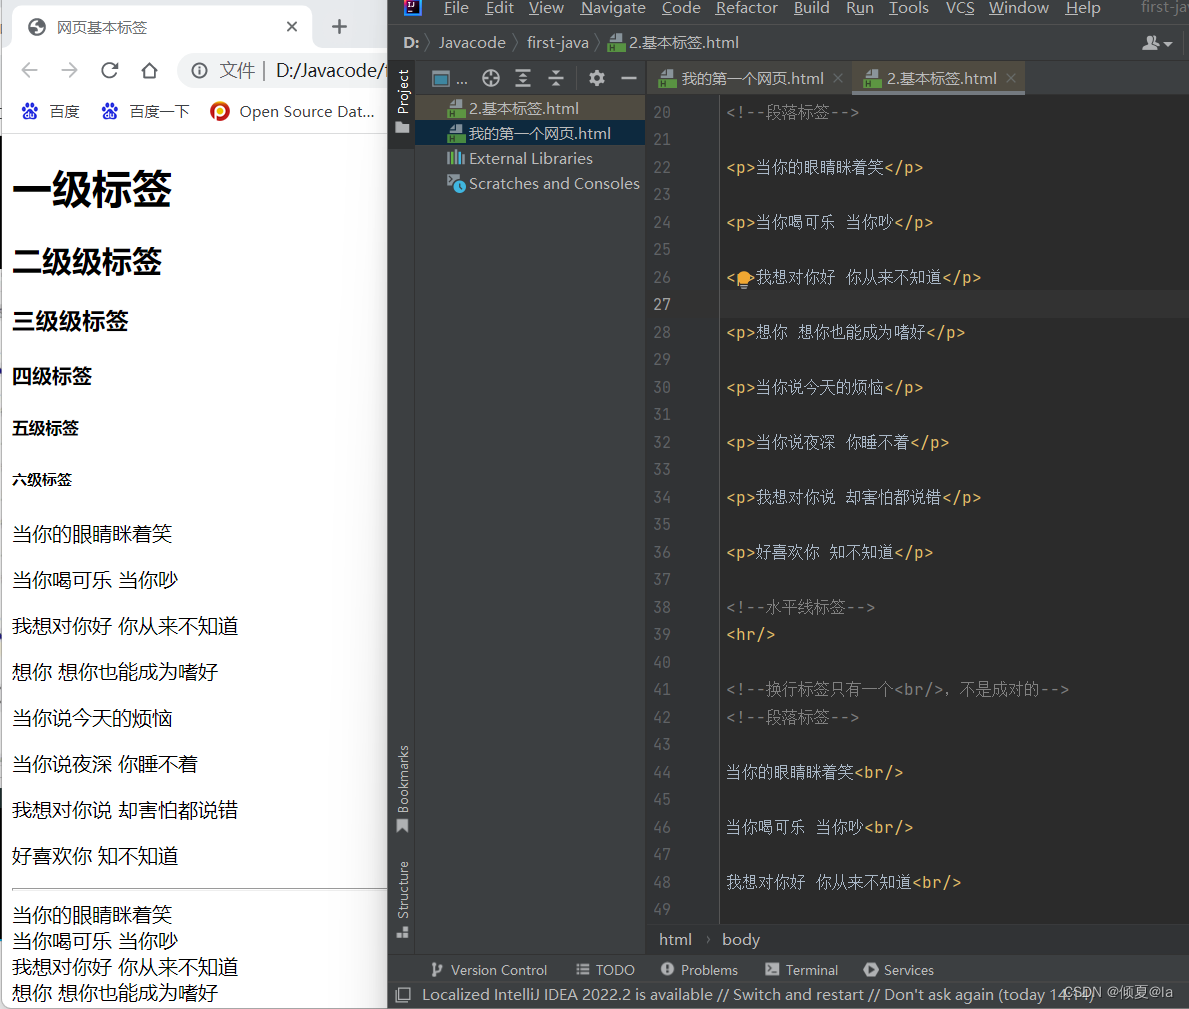Click the 一级标签 heading in the browser
This screenshot has height=1009, width=1189.
[92, 189]
